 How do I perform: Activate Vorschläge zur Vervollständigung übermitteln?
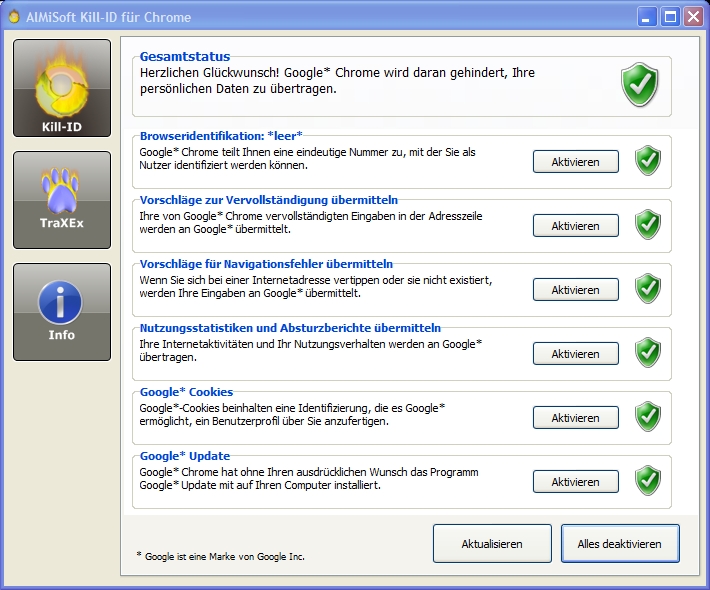point(576,225)
